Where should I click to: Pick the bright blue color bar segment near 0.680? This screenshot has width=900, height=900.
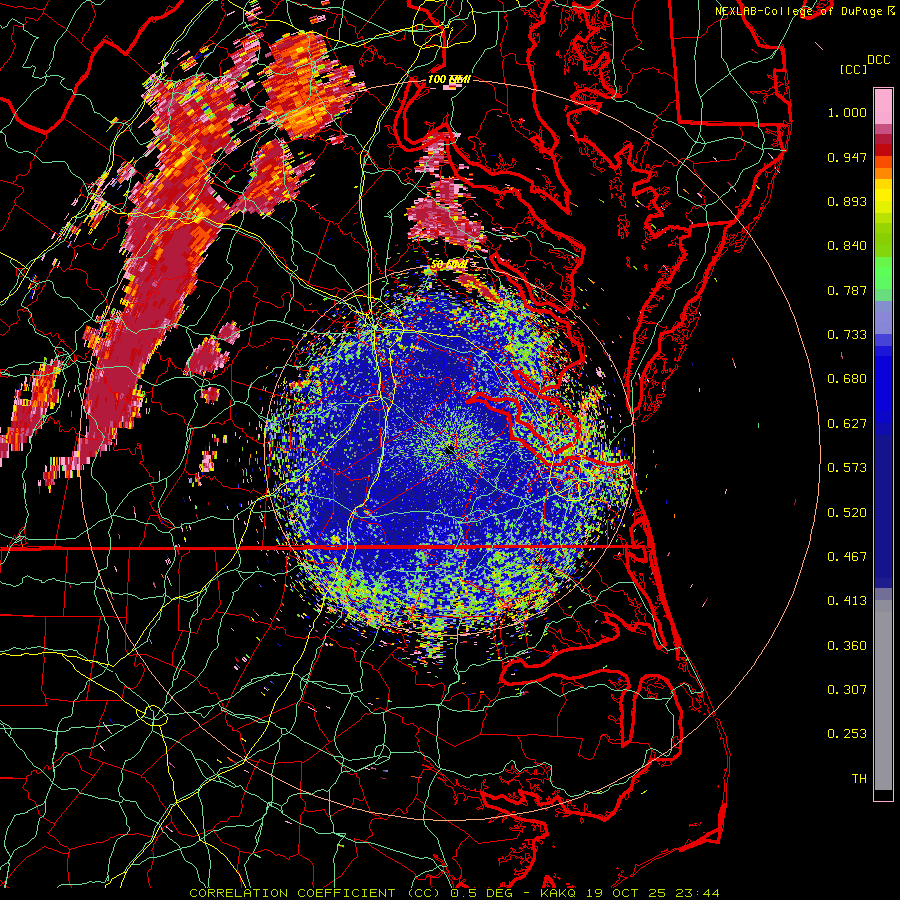click(883, 390)
